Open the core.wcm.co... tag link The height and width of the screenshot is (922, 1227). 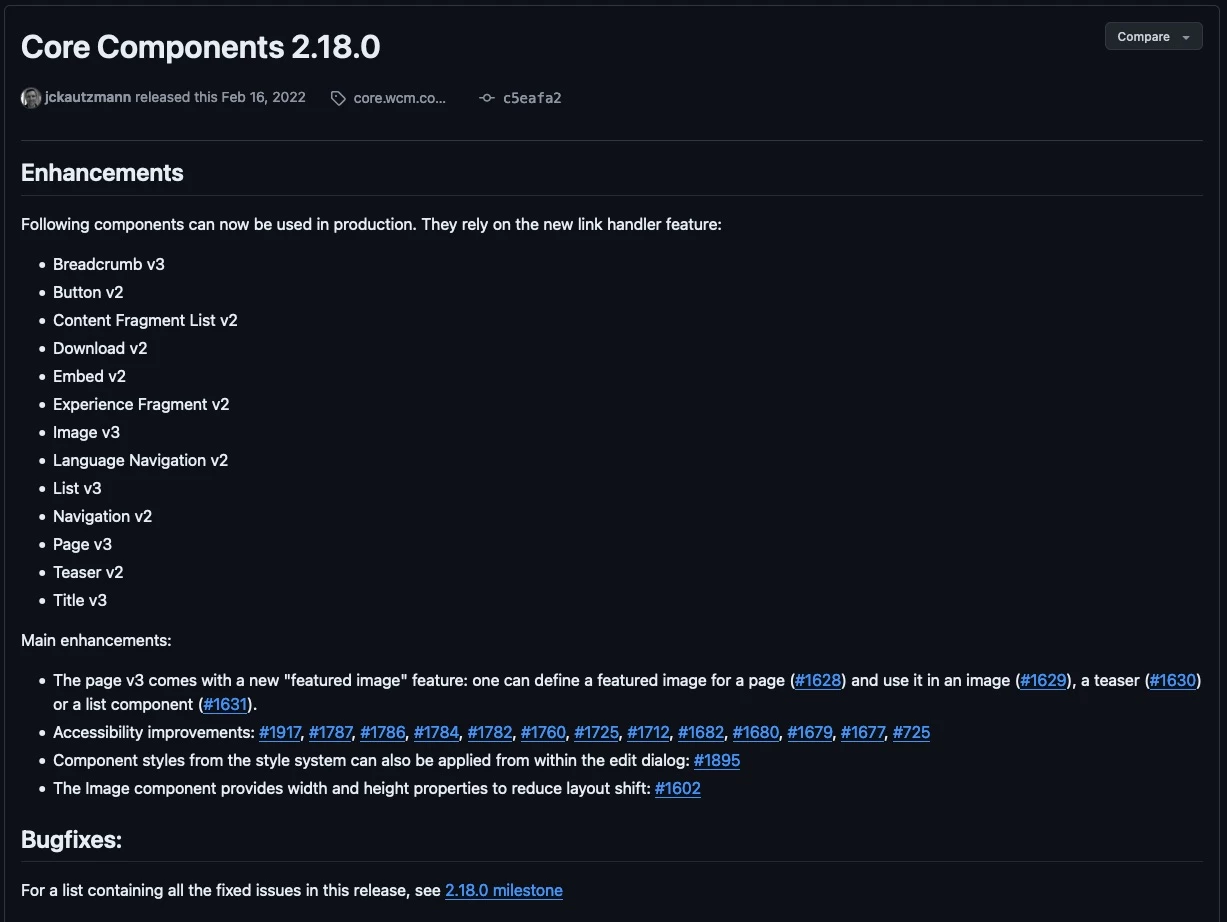pyautogui.click(x=400, y=98)
